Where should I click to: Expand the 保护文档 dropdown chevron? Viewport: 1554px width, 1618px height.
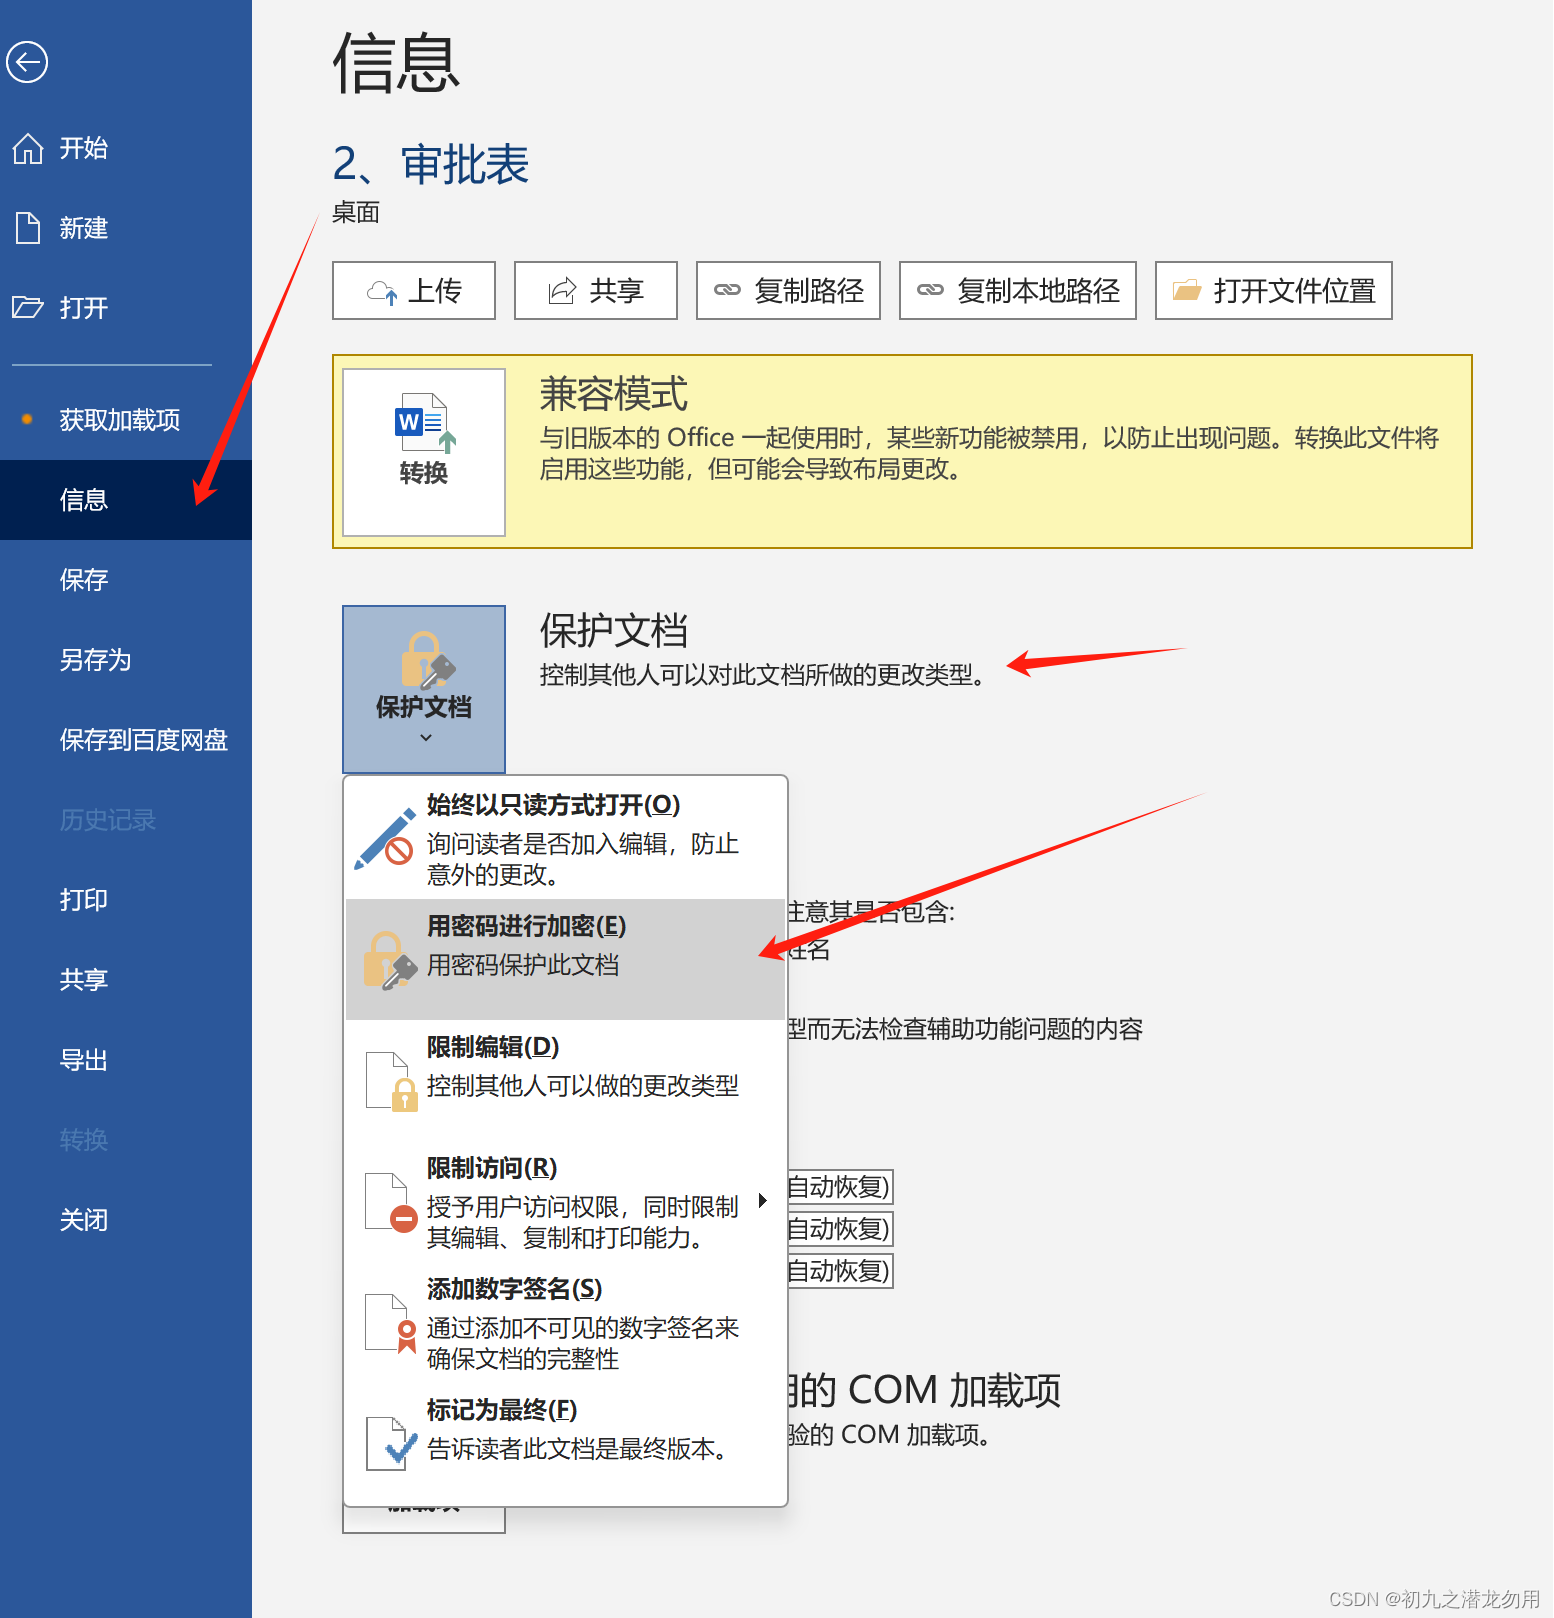click(426, 738)
